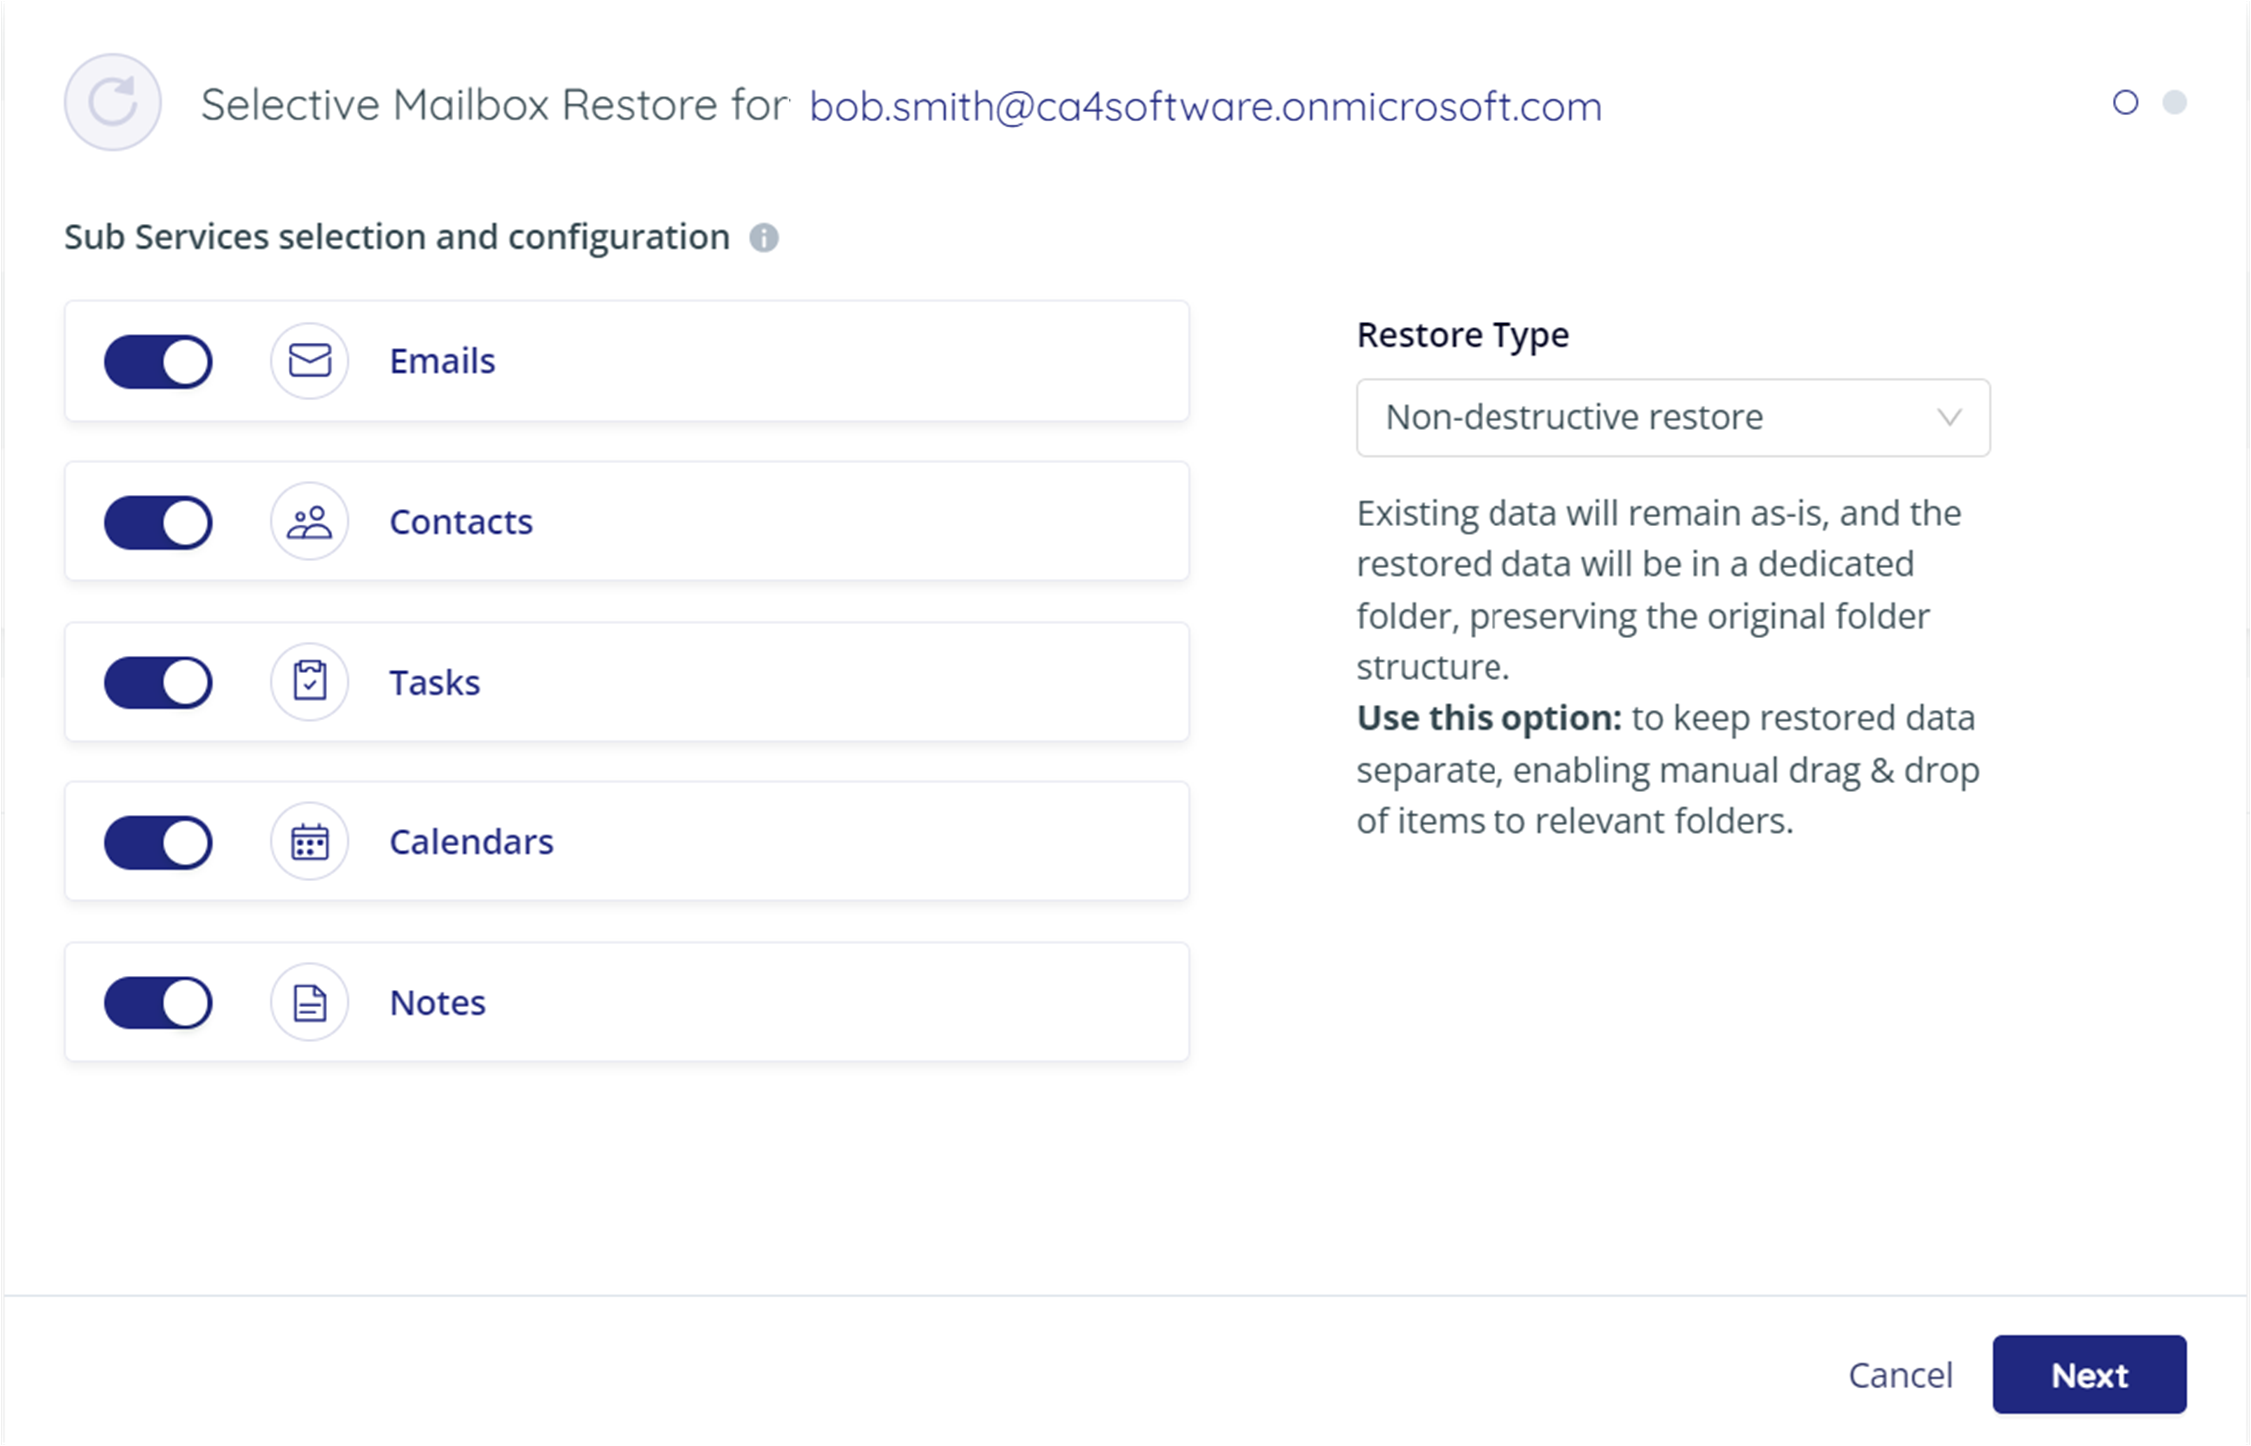Click the Contacts people icon
2251x1446 pixels.
pos(309,521)
